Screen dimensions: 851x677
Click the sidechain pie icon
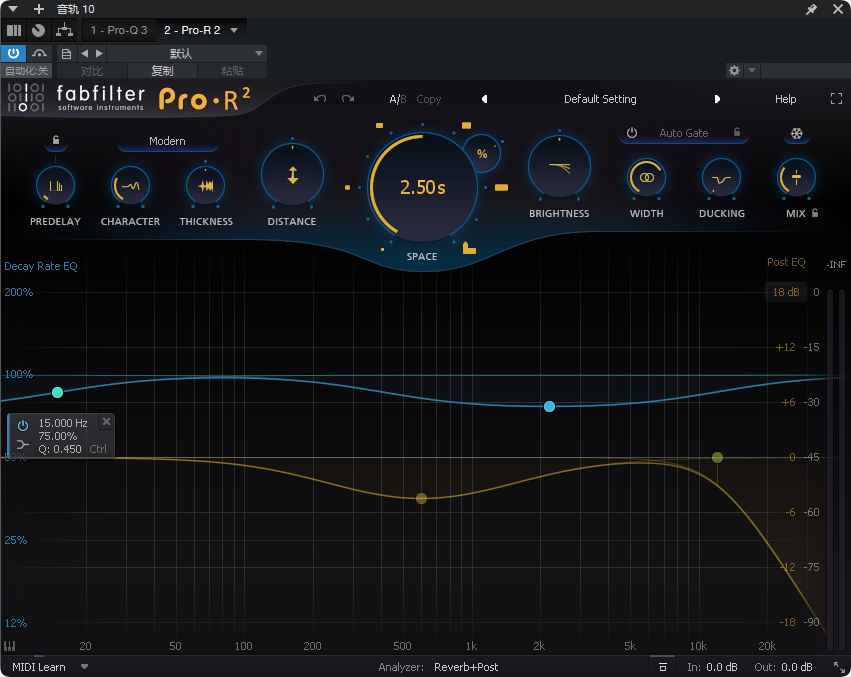click(x=38, y=30)
